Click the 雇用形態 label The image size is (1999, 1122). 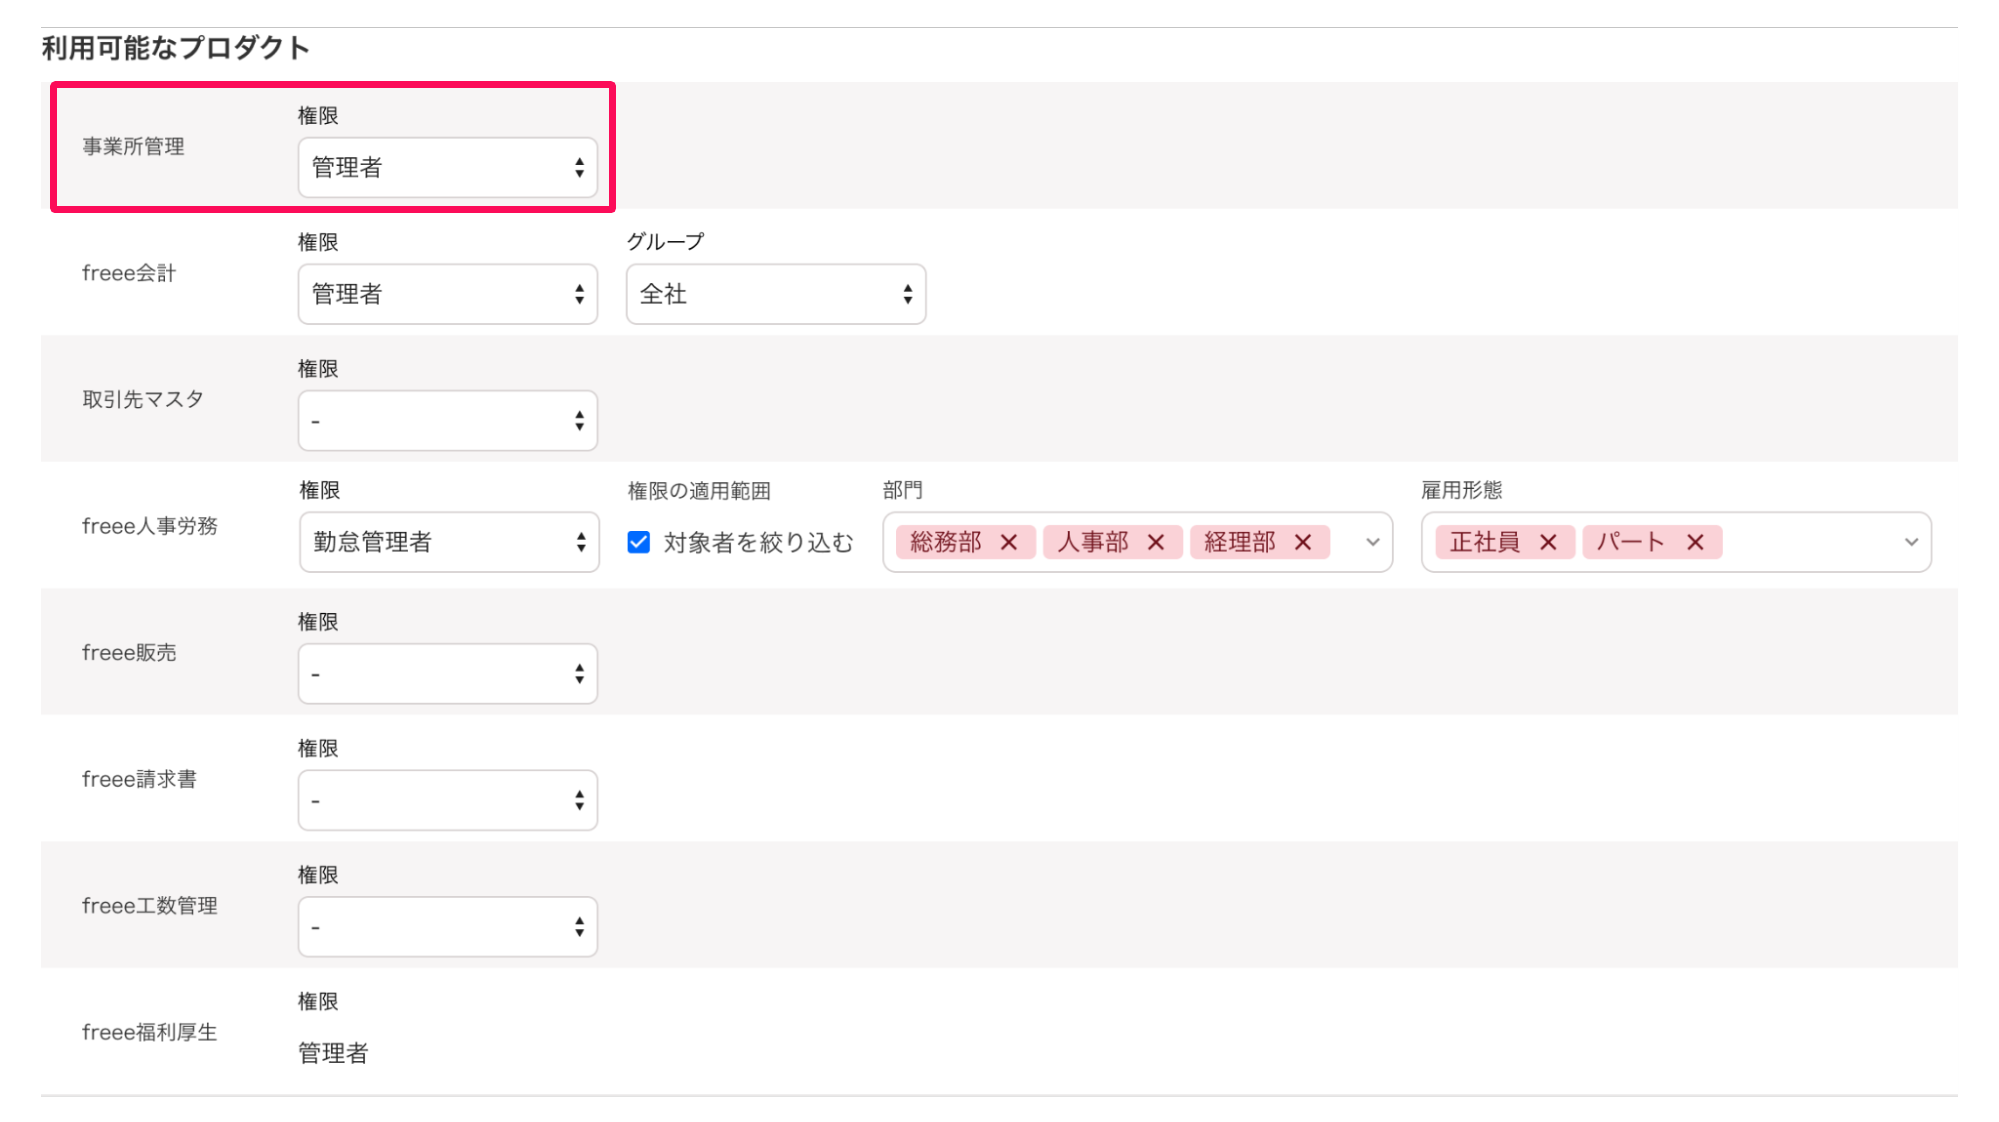click(x=1462, y=490)
